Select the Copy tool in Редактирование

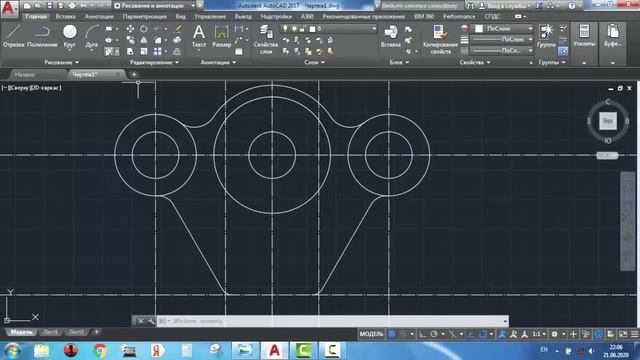point(130,40)
